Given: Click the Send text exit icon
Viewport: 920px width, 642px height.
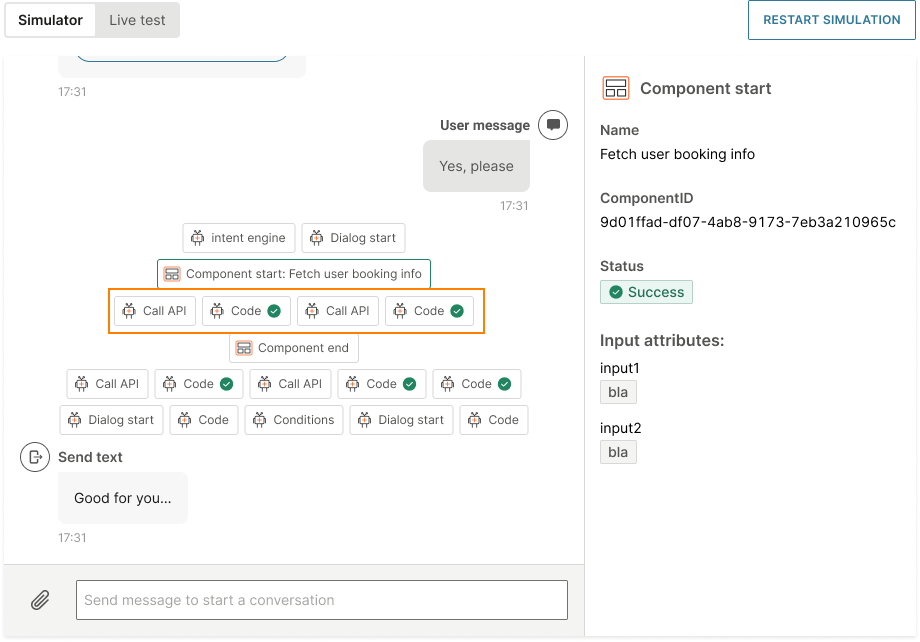Looking at the screenshot, I should click(35, 457).
